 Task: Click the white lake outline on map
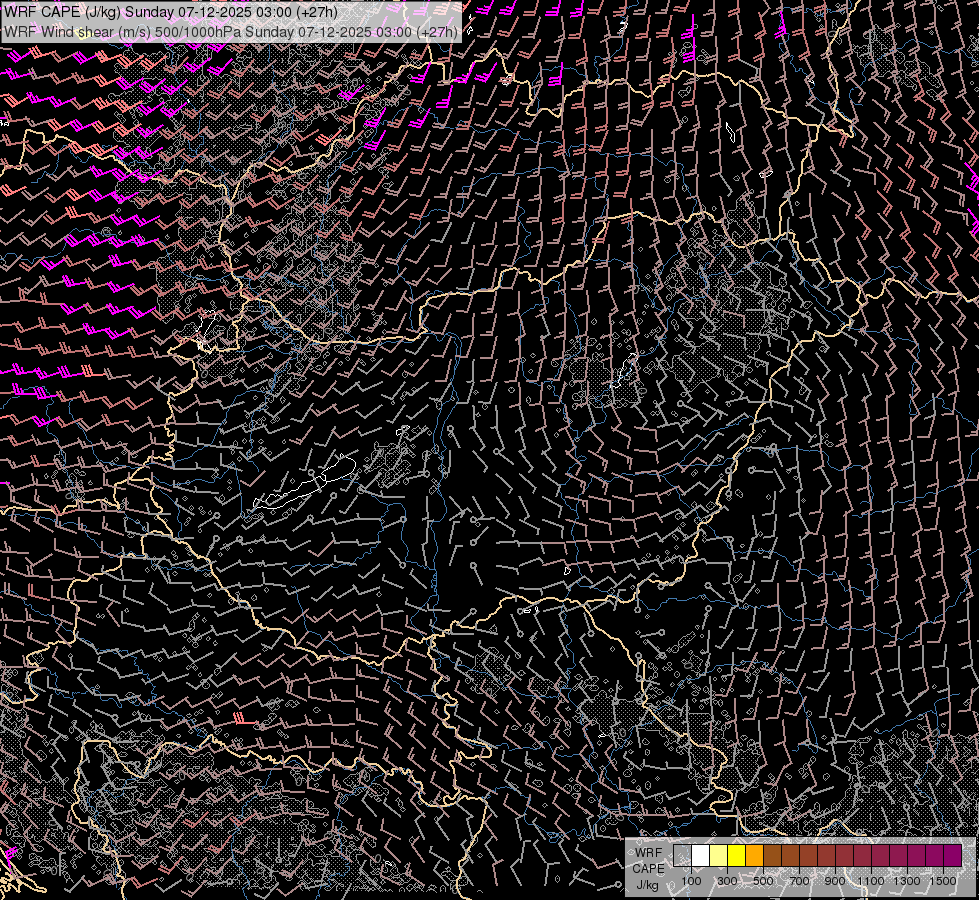[x=305, y=483]
